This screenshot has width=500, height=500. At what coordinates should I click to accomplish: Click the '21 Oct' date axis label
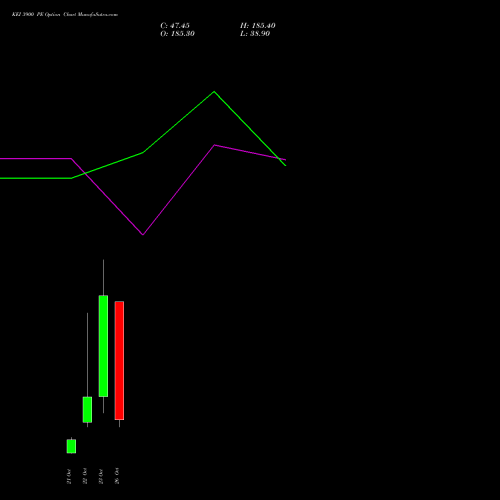coord(69,476)
